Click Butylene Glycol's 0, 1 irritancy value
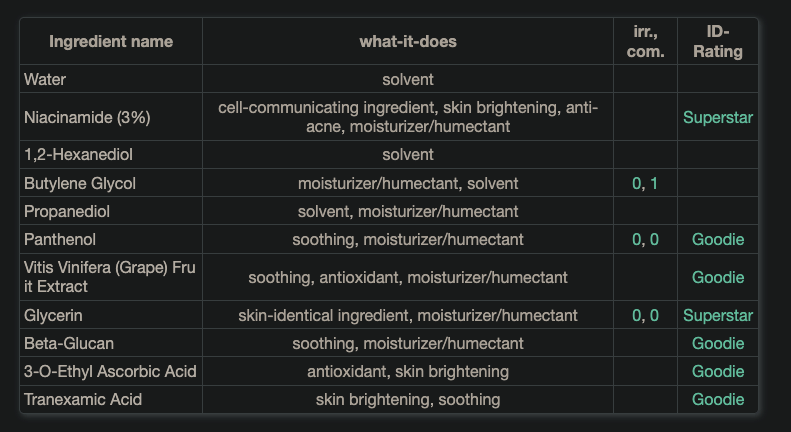Viewport: 791px width, 432px height. pos(645,184)
